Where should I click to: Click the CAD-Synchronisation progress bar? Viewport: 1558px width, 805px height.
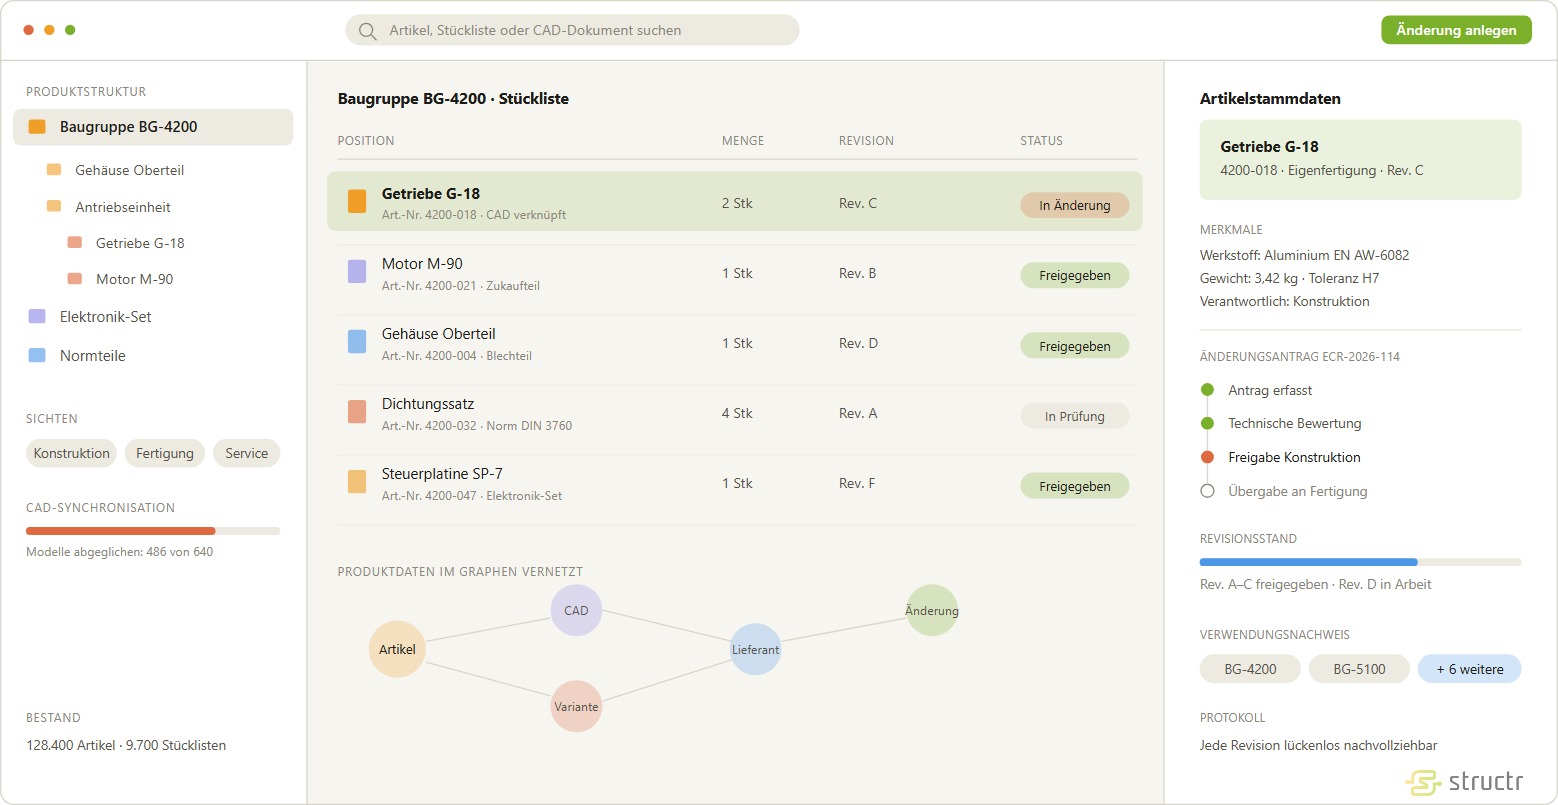[153, 531]
